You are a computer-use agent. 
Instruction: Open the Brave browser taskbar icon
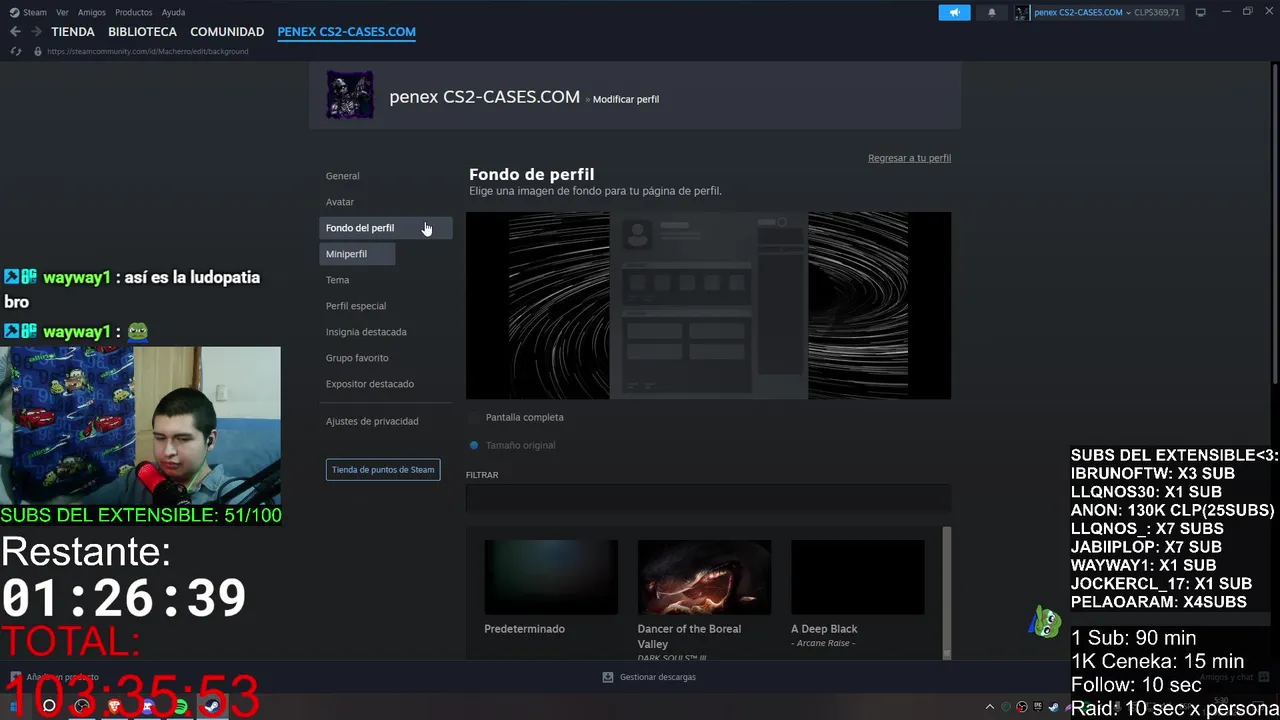coord(114,706)
